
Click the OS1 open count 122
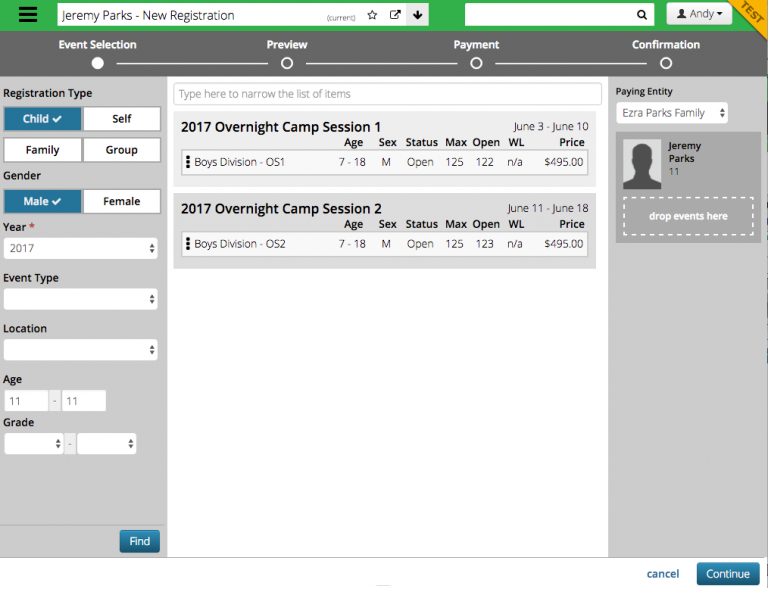[484, 162]
